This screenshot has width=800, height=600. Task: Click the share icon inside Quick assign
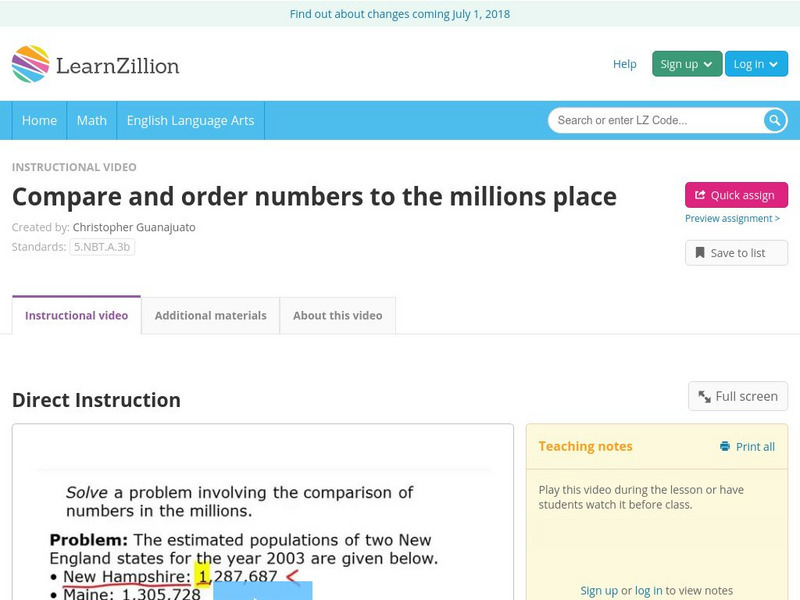point(700,195)
